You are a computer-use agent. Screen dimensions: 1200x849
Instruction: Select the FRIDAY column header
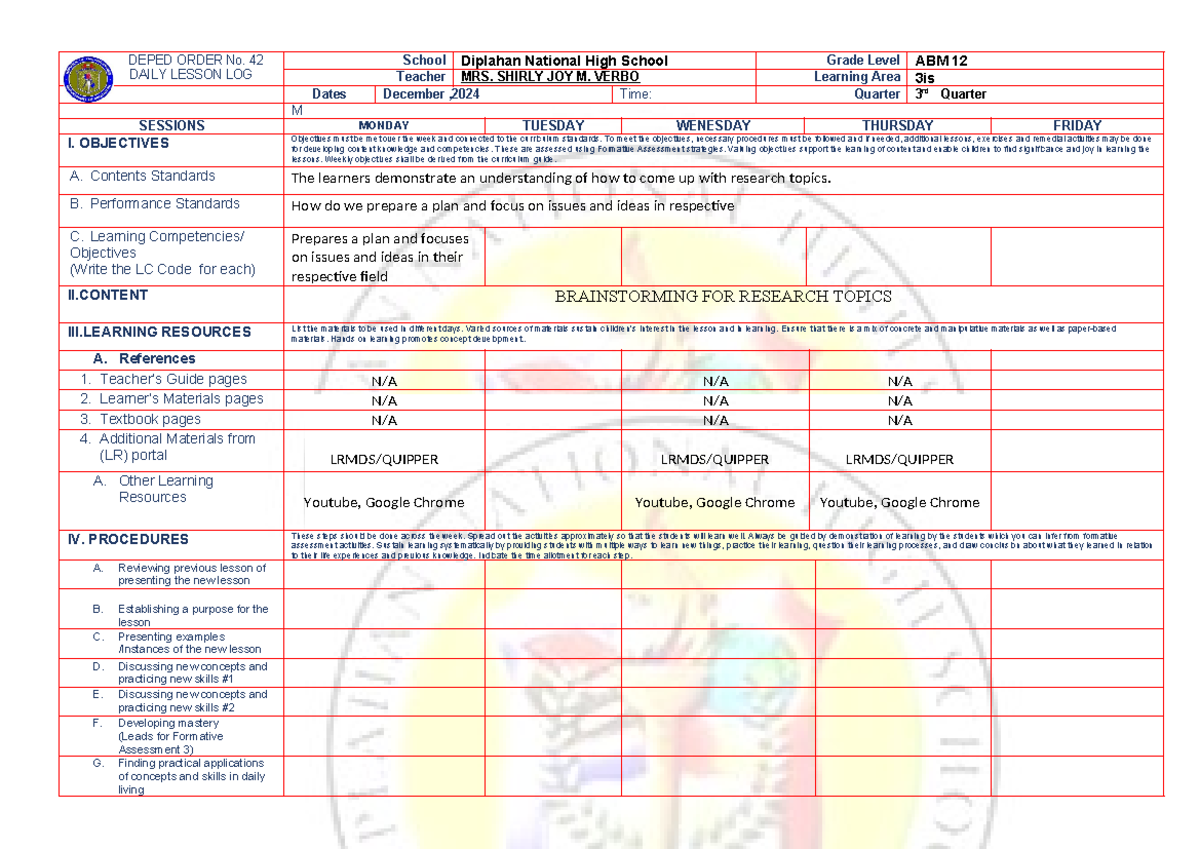point(1082,124)
